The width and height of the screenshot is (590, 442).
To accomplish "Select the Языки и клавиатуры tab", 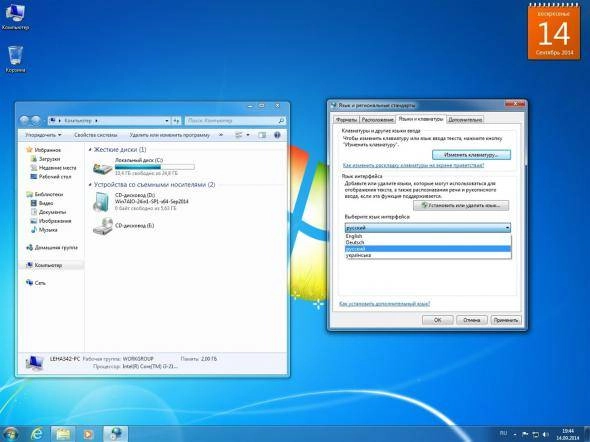I will point(421,119).
